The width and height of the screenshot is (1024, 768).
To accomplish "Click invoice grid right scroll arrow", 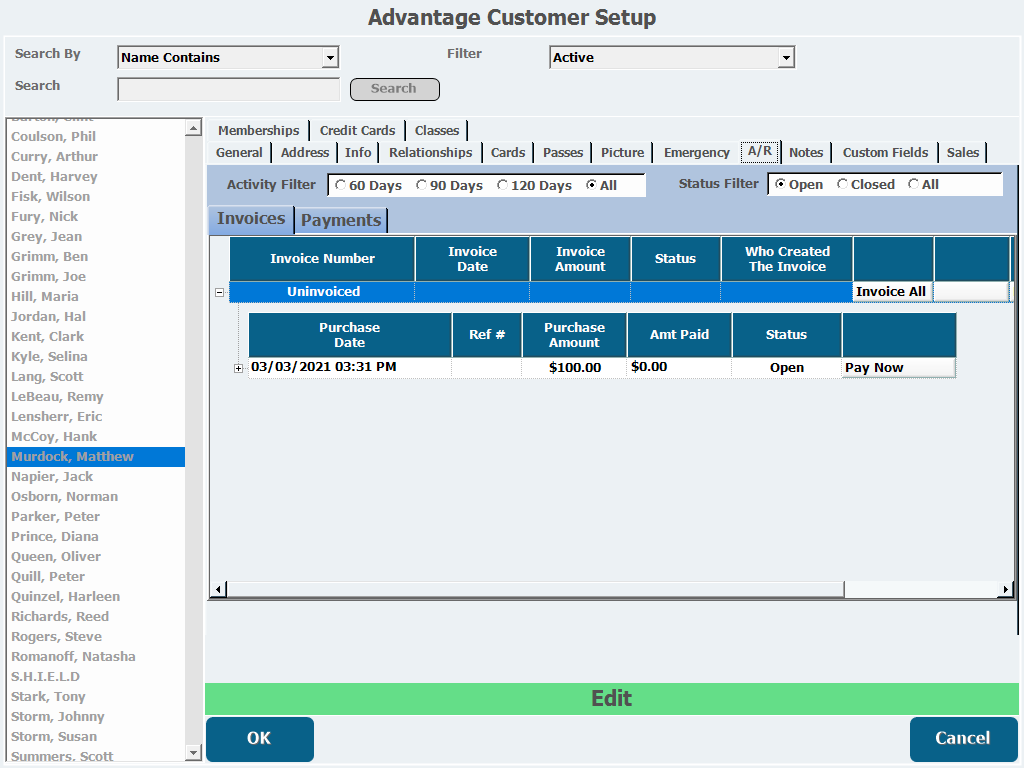I will coord(1006,590).
